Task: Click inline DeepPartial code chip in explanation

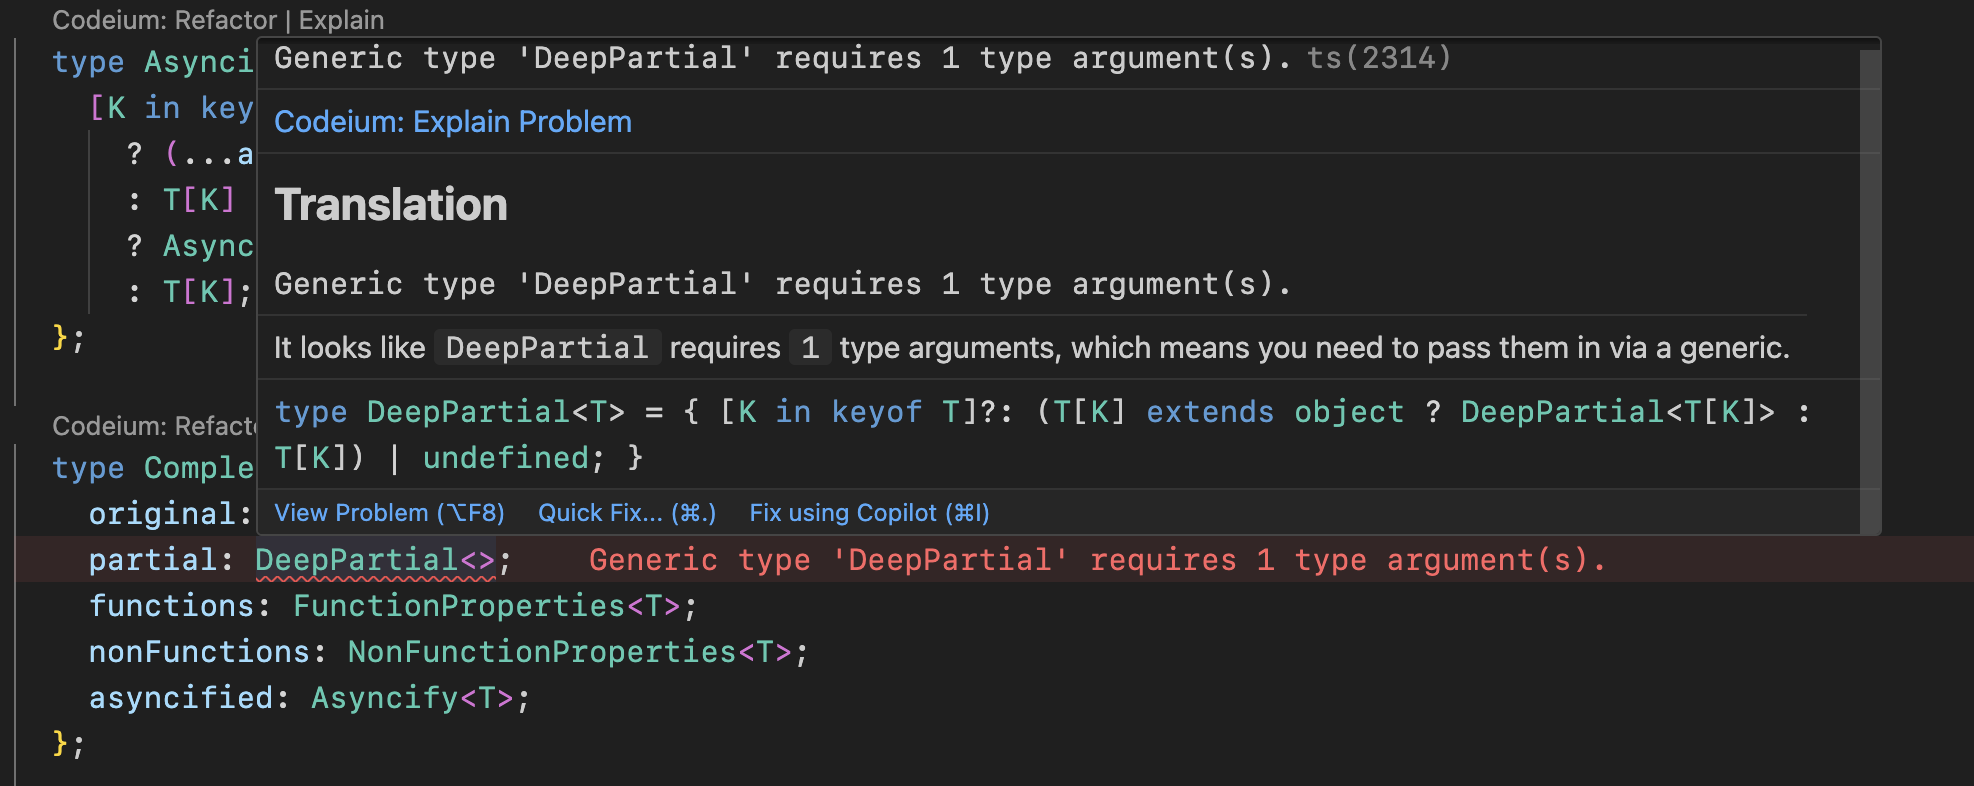Action: click(x=547, y=348)
